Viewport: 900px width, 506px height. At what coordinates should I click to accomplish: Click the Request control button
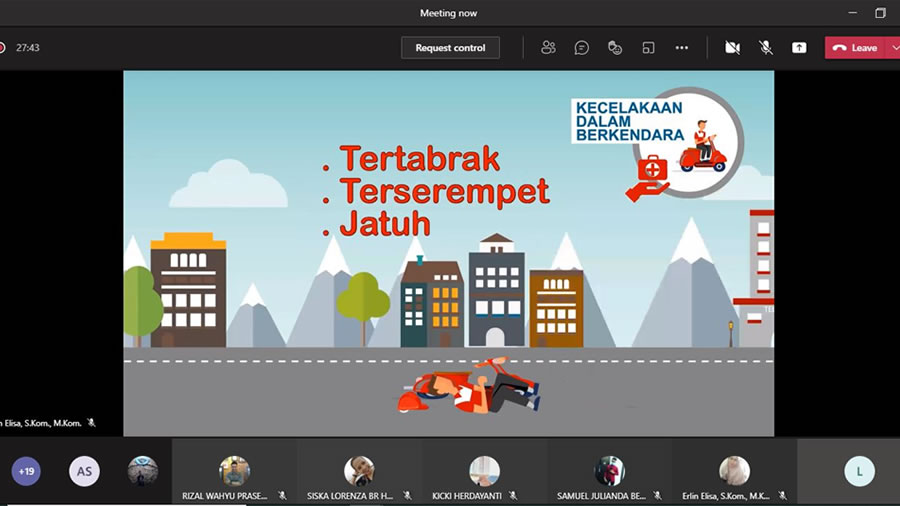[450, 47]
